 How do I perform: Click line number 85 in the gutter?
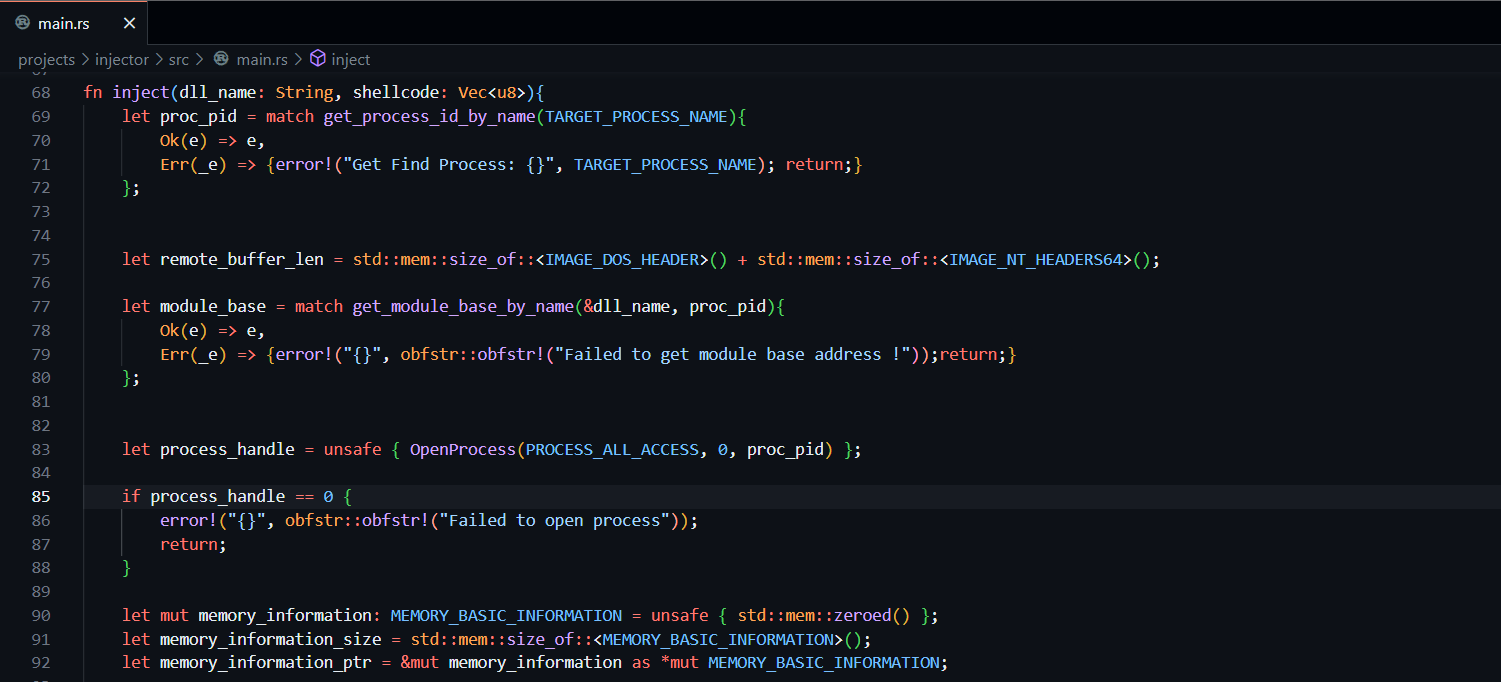pos(41,496)
